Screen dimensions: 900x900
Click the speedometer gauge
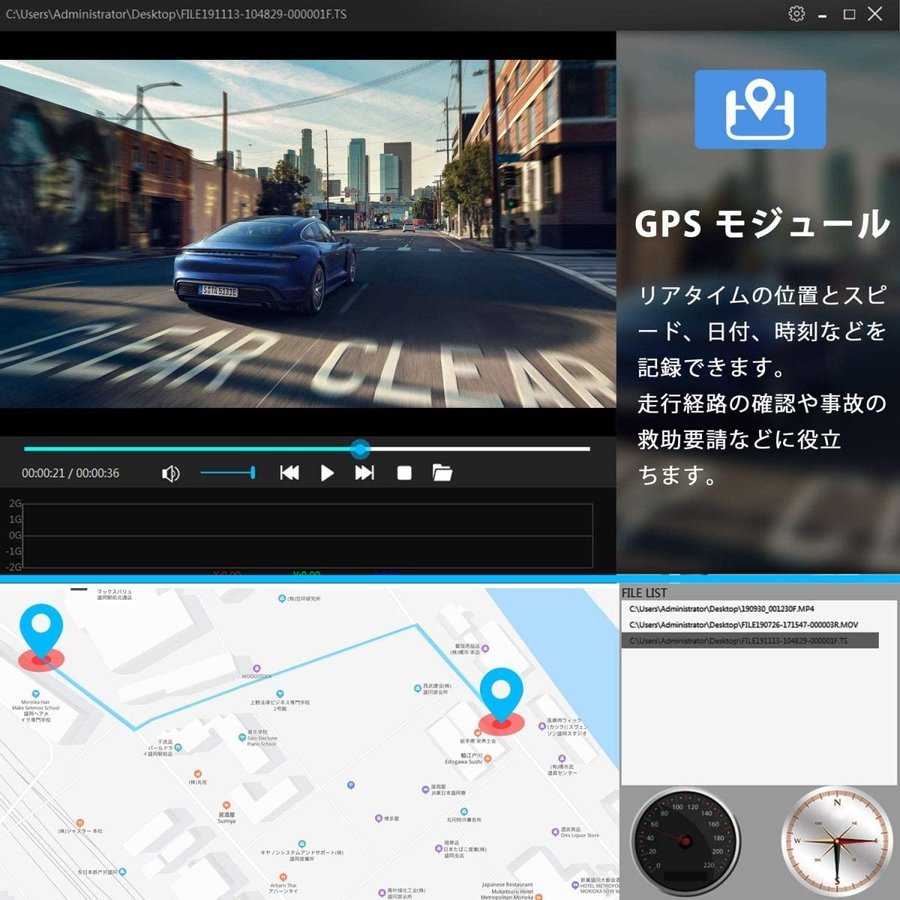pos(685,841)
